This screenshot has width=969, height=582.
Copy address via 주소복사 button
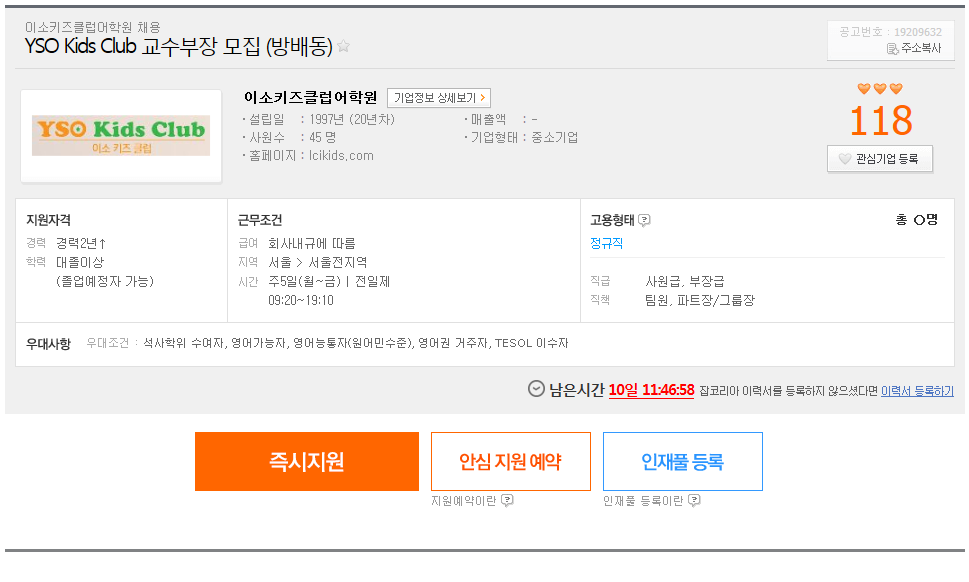(x=914, y=48)
